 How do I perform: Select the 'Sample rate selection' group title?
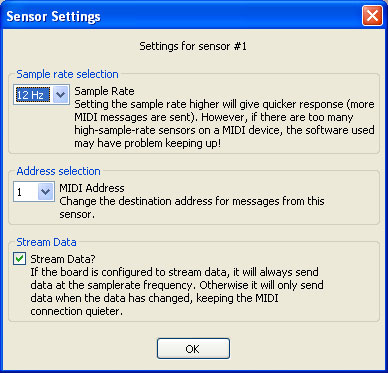point(67,74)
